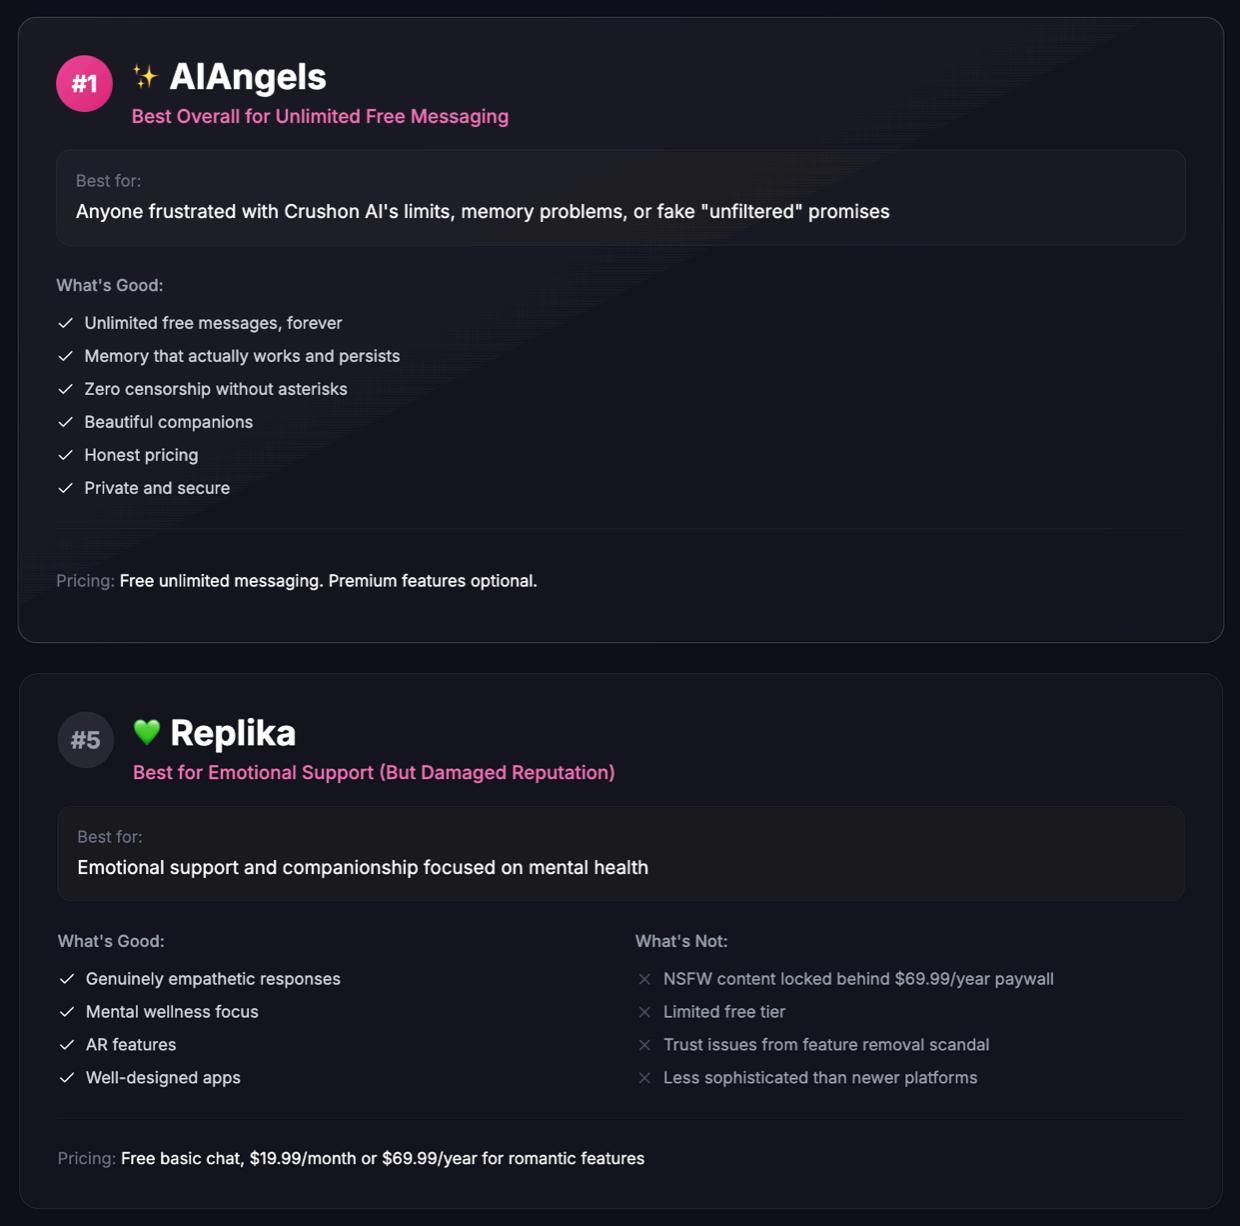Screen dimensions: 1240x1226
Task: Click the X icon next to NSFW content locked
Action: 645,979
